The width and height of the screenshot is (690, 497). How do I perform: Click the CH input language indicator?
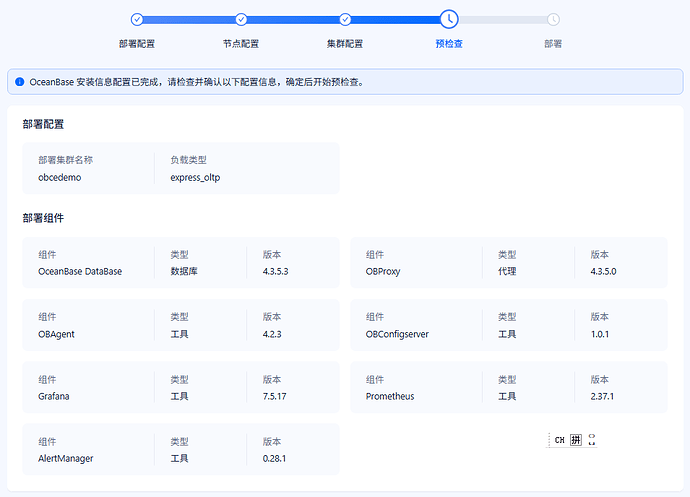(559, 440)
